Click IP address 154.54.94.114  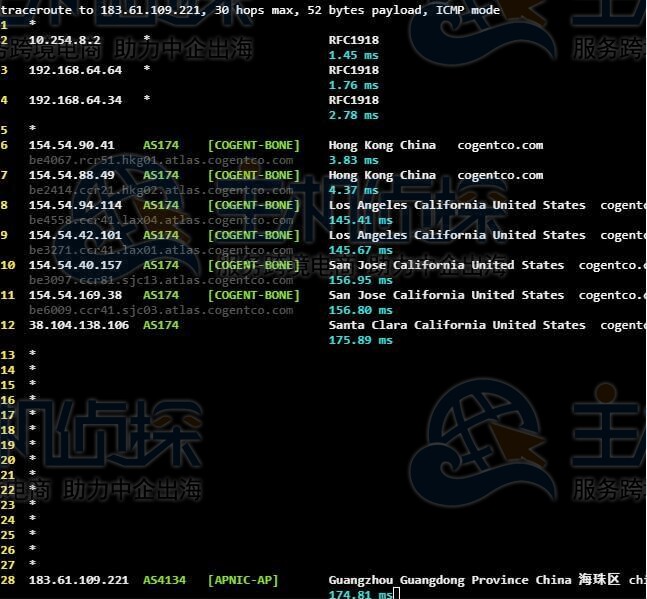75,205
